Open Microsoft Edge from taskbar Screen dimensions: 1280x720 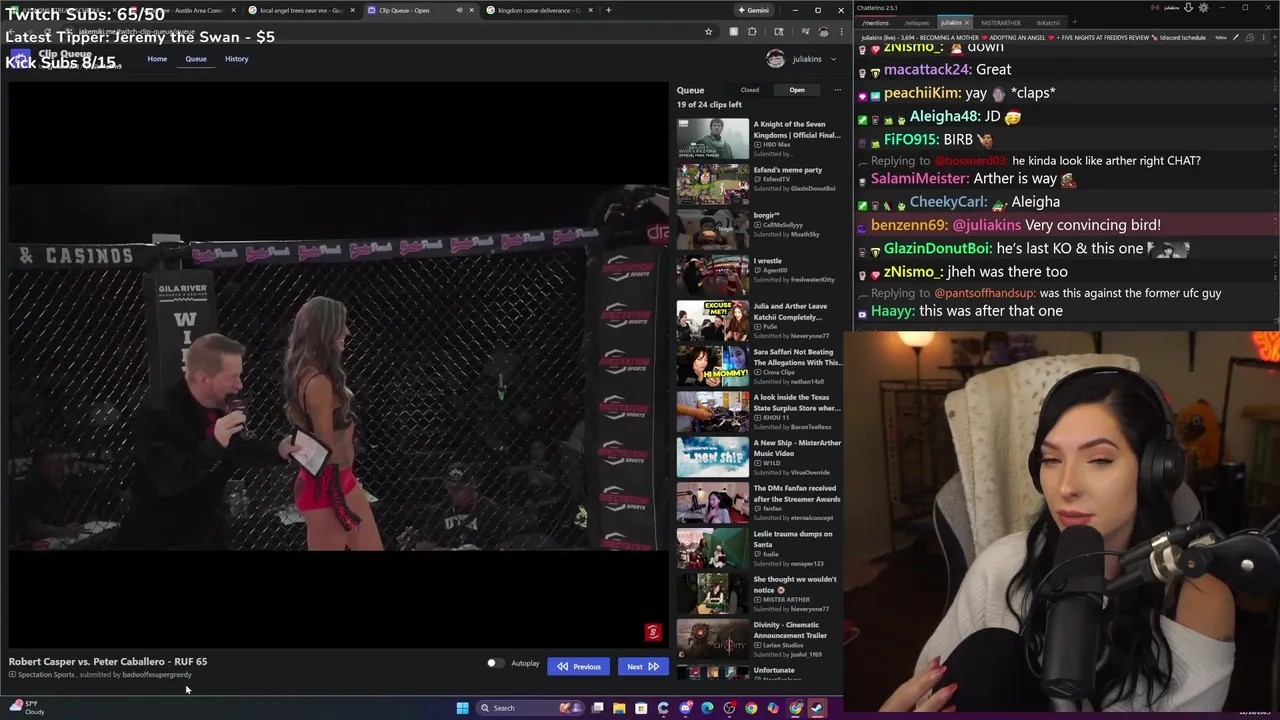click(707, 708)
